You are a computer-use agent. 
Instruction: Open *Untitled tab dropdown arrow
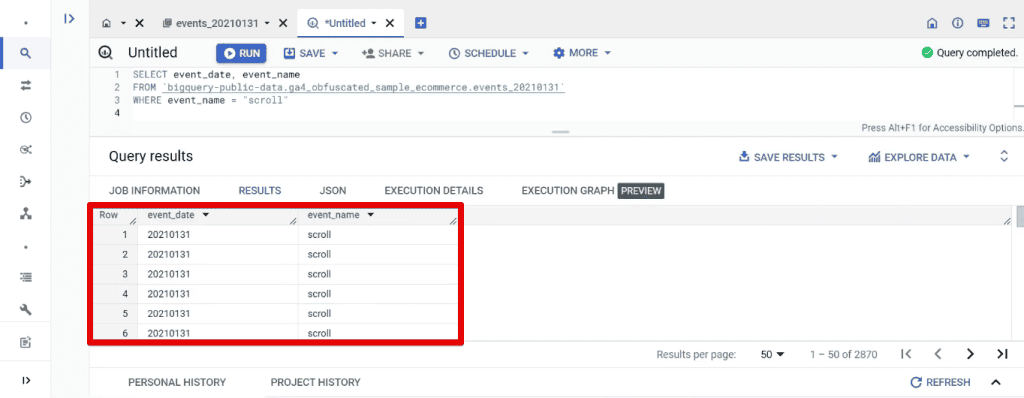374,24
